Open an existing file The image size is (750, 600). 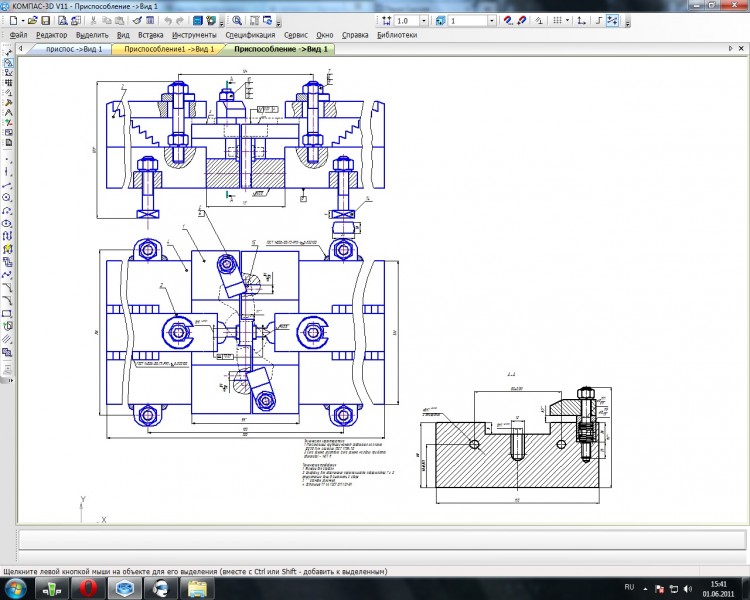click(33, 21)
